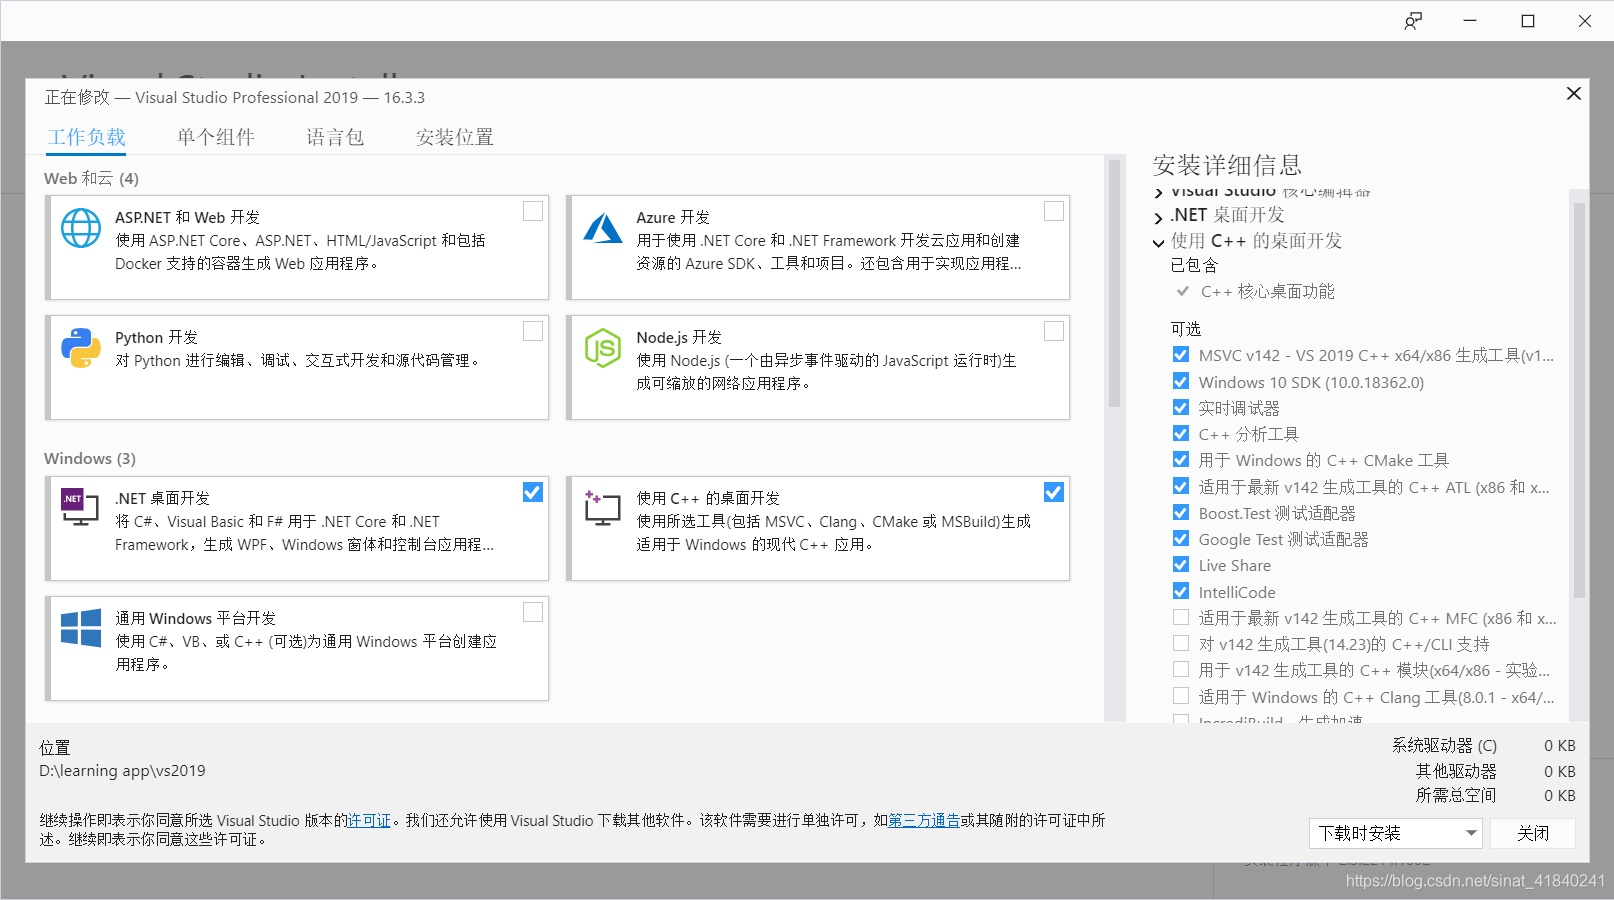The width and height of the screenshot is (1614, 900).
Task: Uncheck Windows 10 SDK (10.0.18362.0)
Action: (x=1181, y=381)
